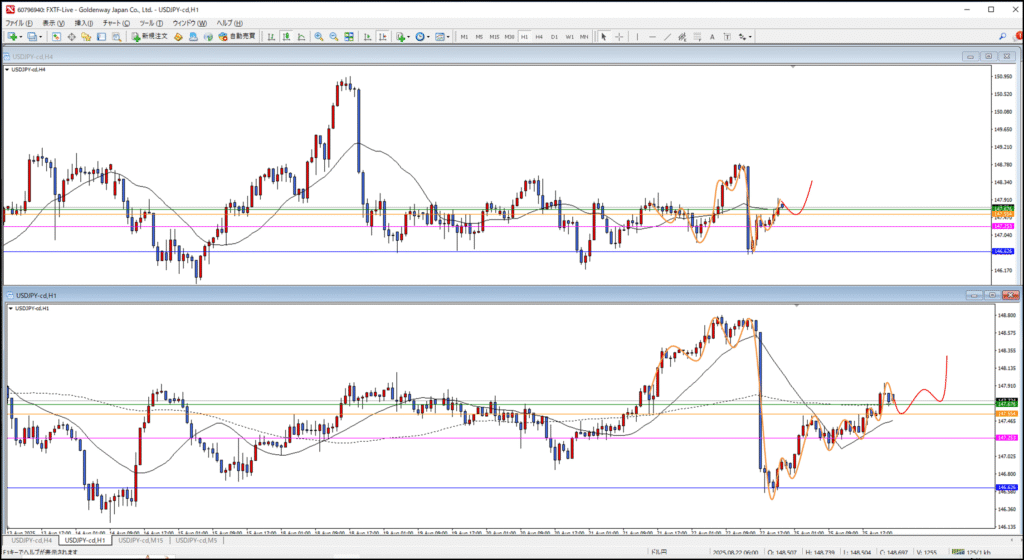The height and width of the screenshot is (560, 1024).
Task: Select the Crosshair tool
Action: (x=618, y=37)
